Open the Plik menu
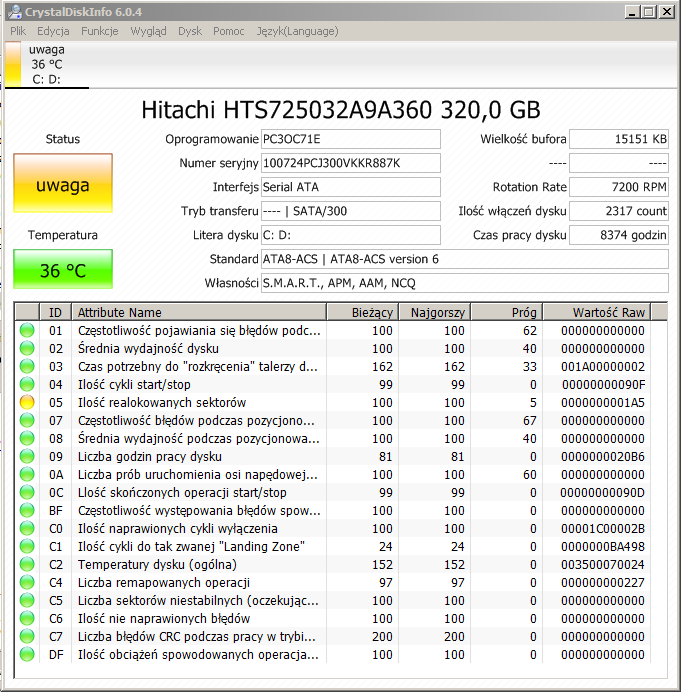 point(18,31)
